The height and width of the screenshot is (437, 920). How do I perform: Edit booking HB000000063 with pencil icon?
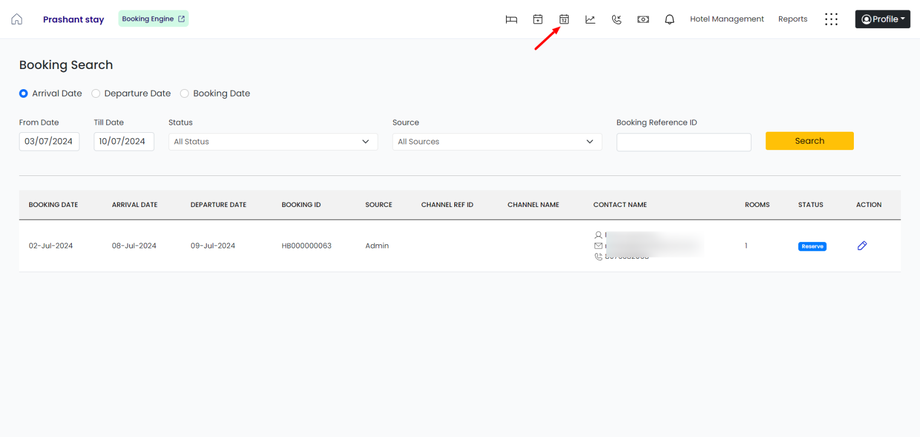click(x=862, y=245)
